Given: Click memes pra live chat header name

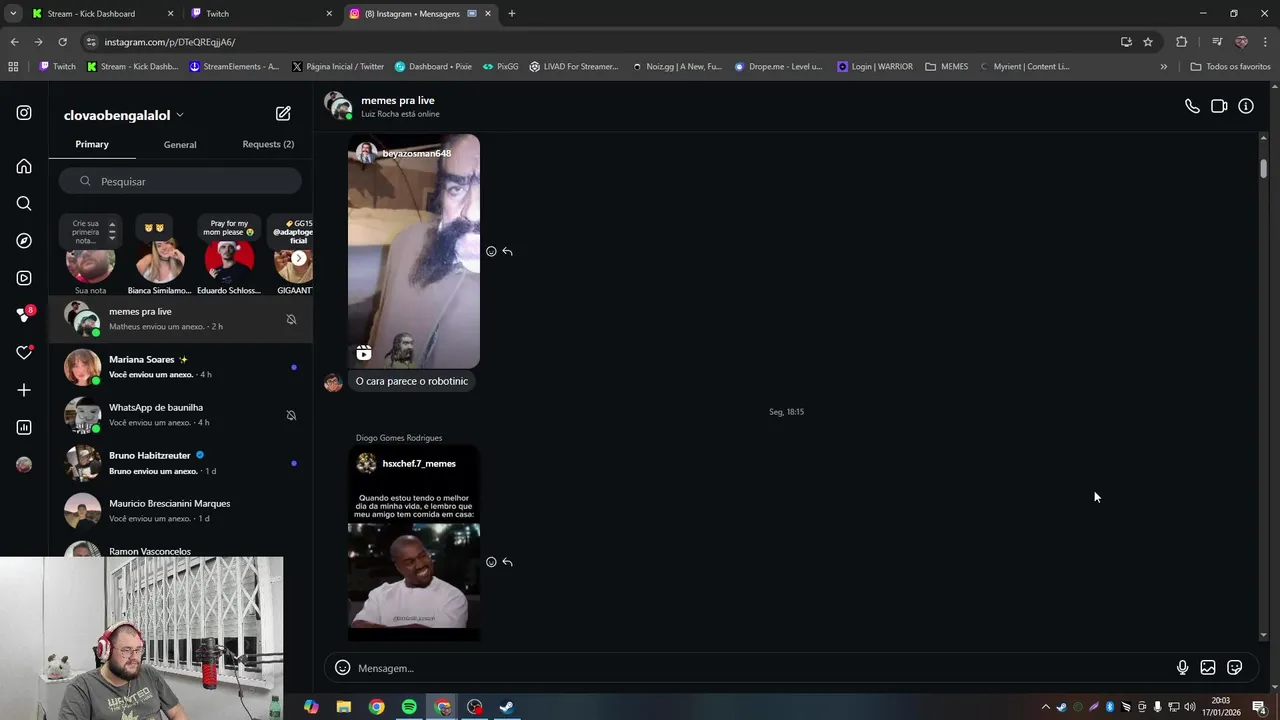Looking at the screenshot, I should [397, 100].
